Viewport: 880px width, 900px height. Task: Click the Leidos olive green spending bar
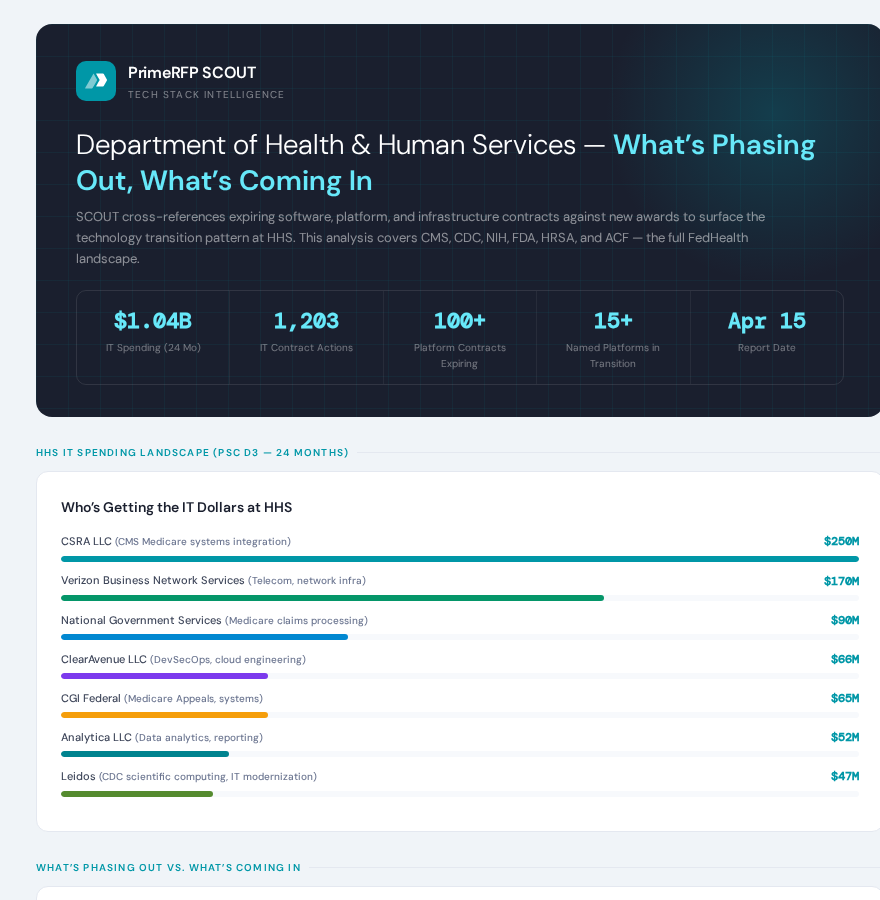(137, 794)
